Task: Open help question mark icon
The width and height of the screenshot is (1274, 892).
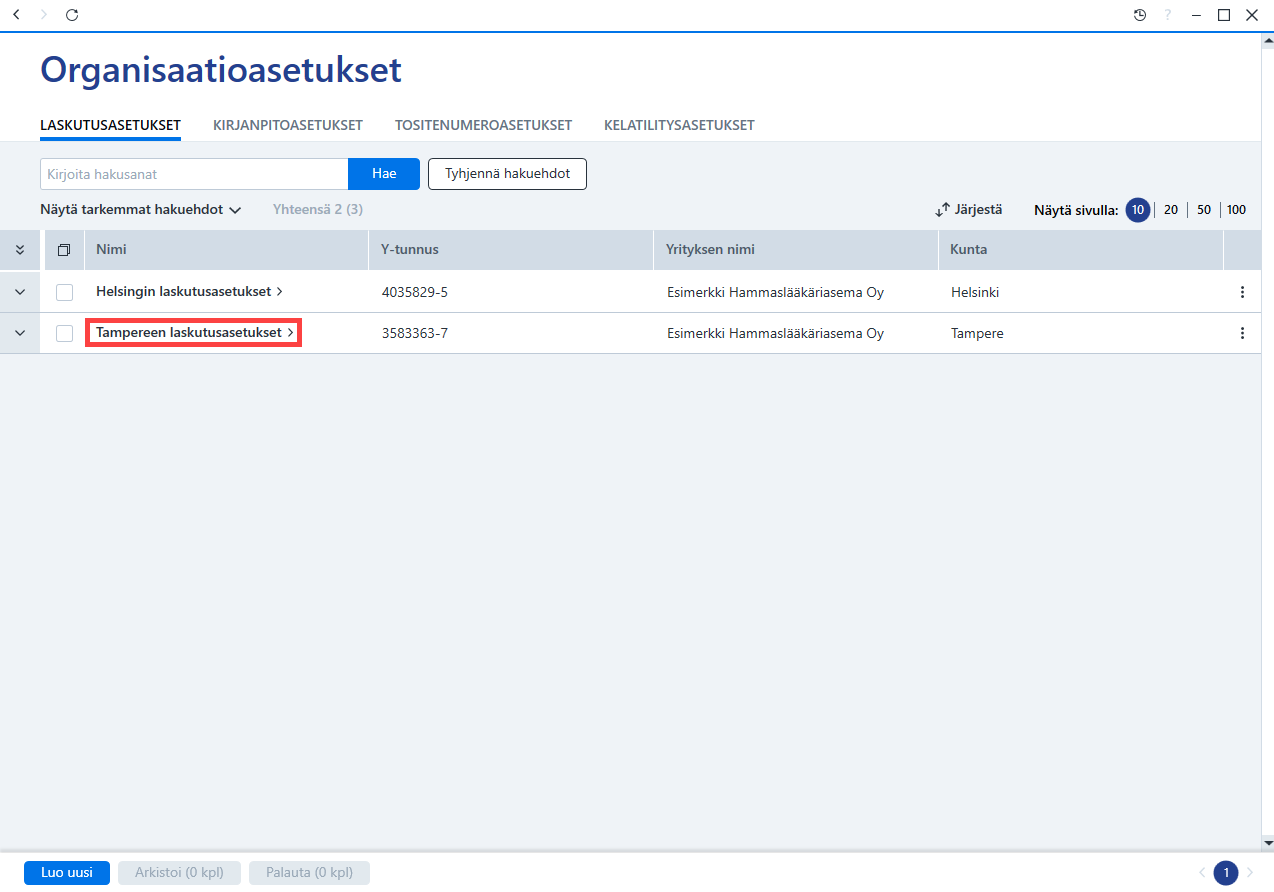Action: tap(1167, 15)
